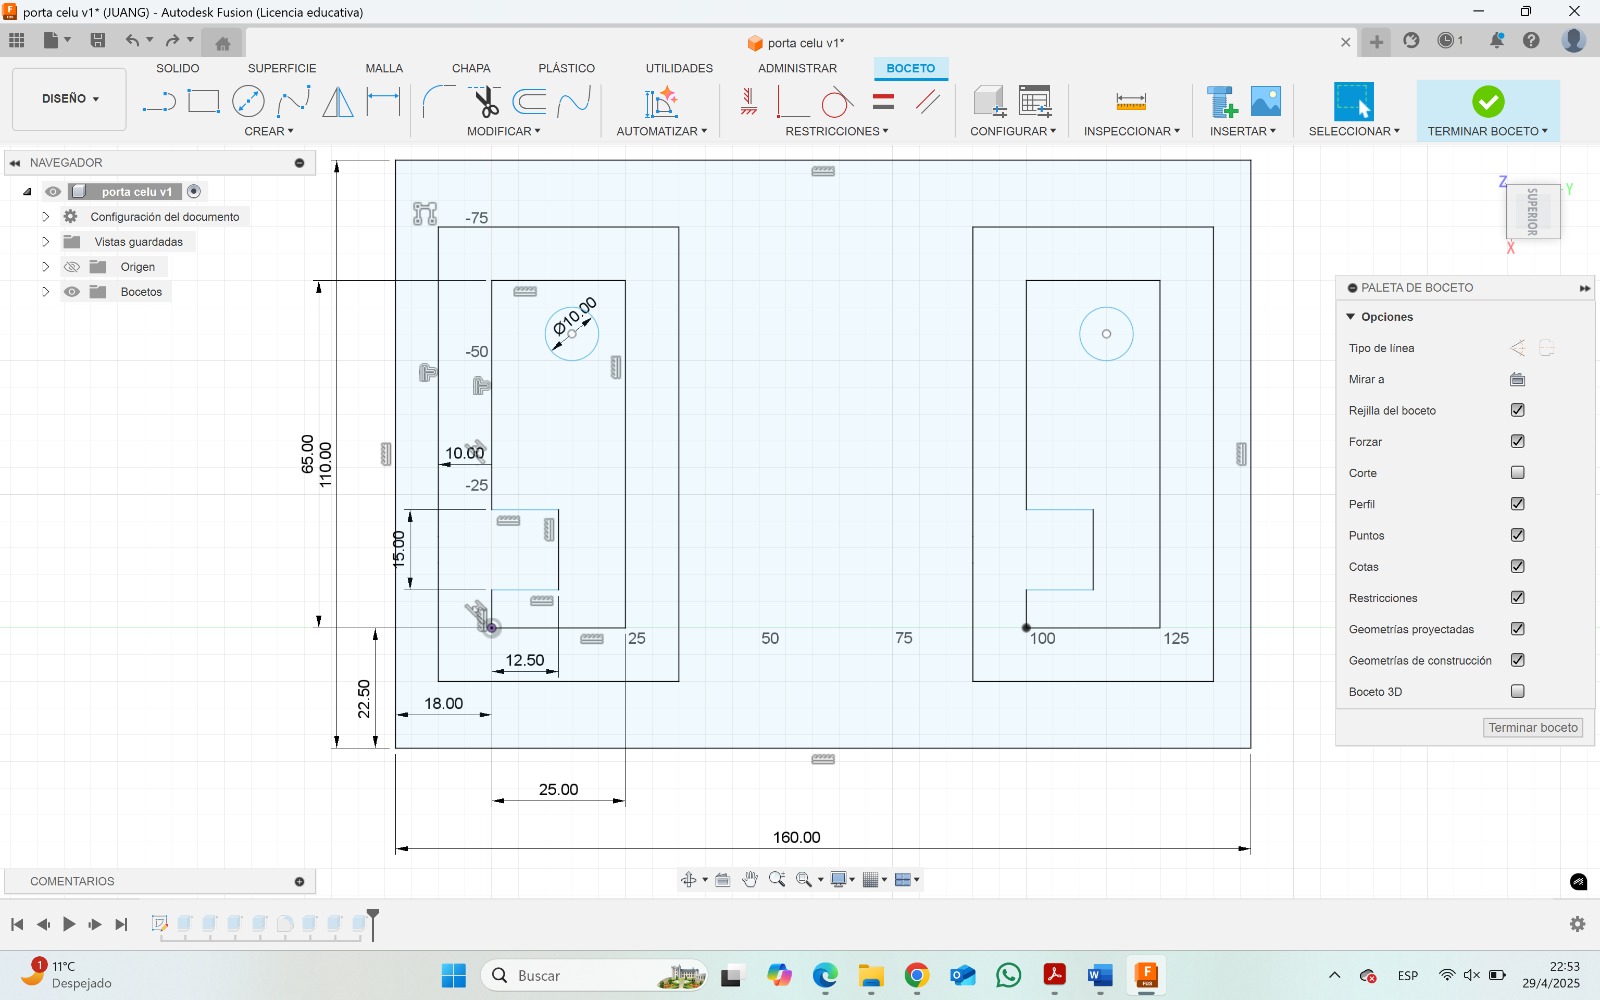Open the DISEÑO workspace dropdown

70,99
